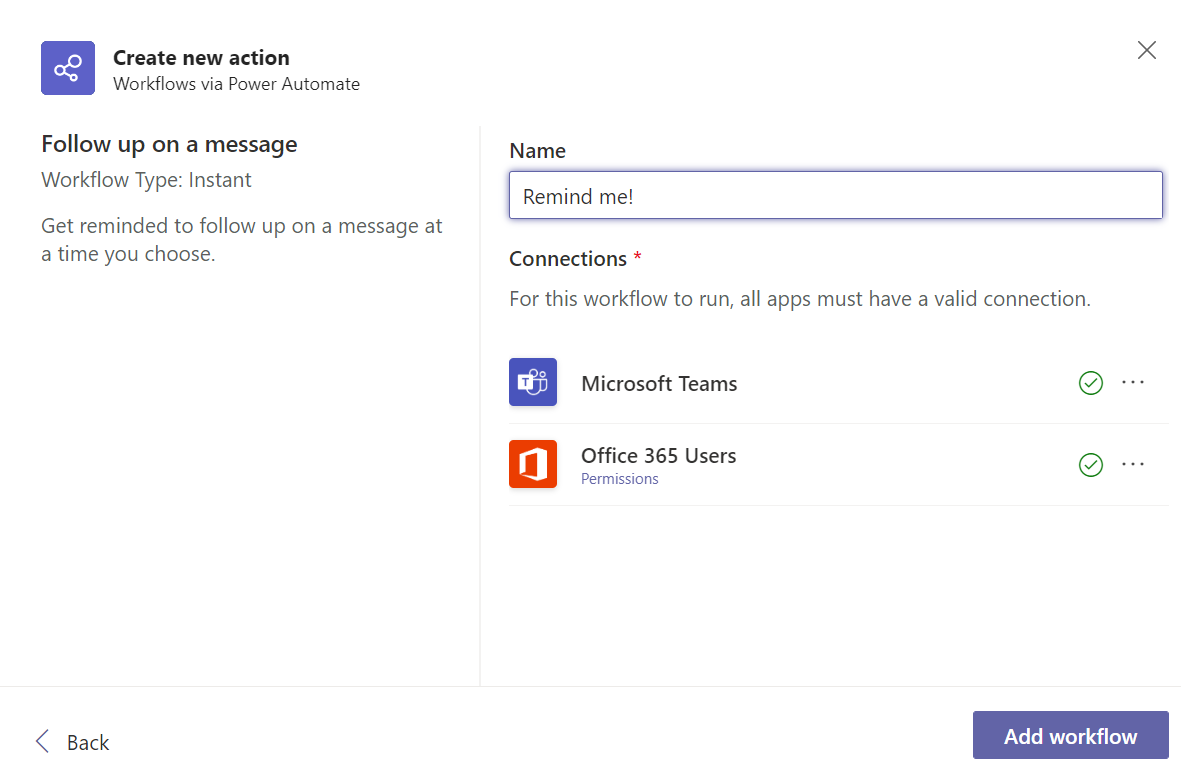Click the Create new action title
The width and height of the screenshot is (1181, 780).
[x=201, y=57]
